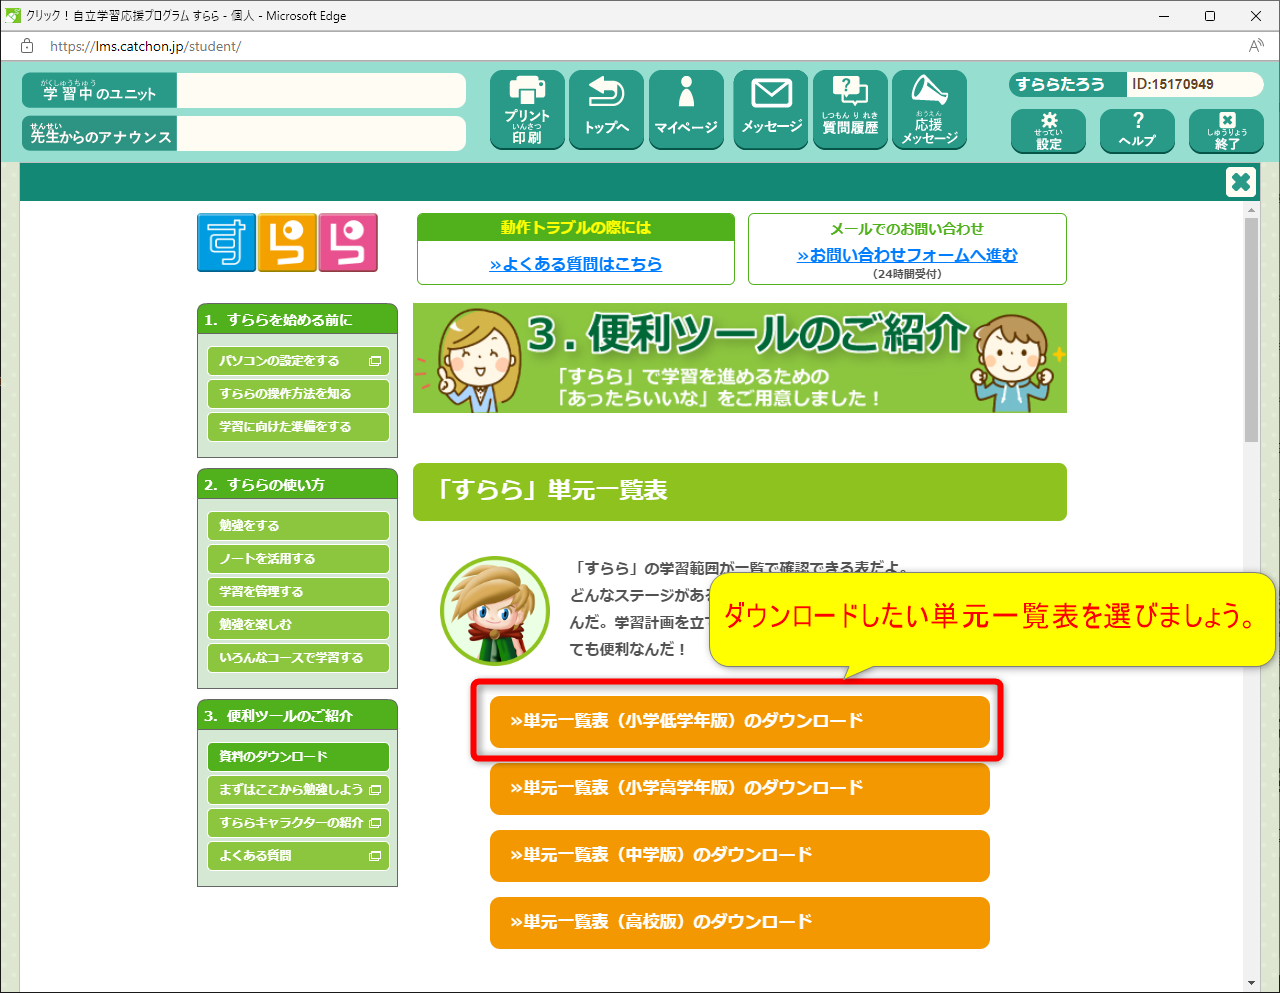This screenshot has width=1280, height=993.
Task: Select 勉強を楽しむ sidebar item
Action: pos(298,625)
